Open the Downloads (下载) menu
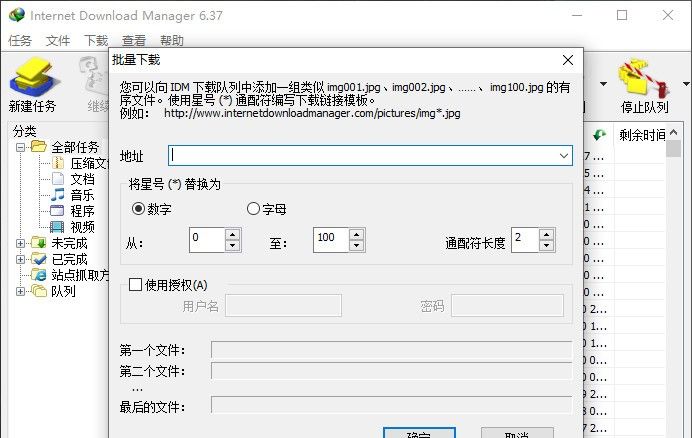The height and width of the screenshot is (438, 692). (x=96, y=41)
